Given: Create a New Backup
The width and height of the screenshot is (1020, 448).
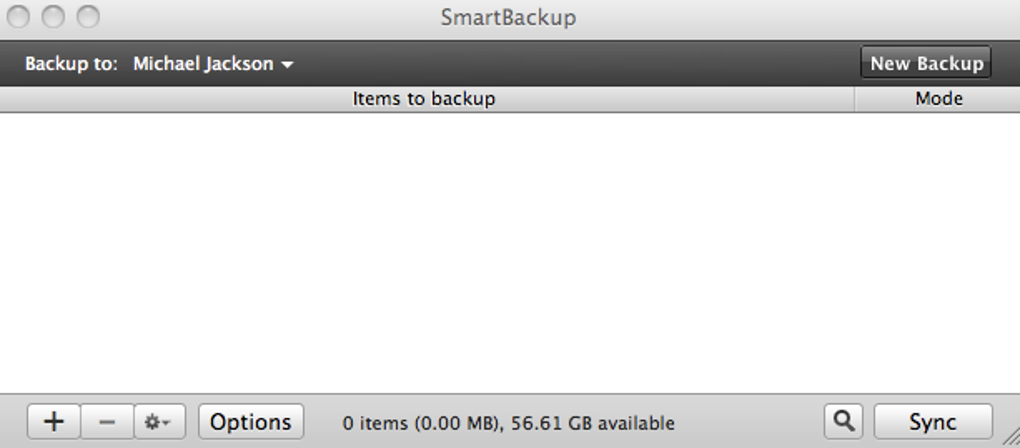Looking at the screenshot, I should 926,63.
